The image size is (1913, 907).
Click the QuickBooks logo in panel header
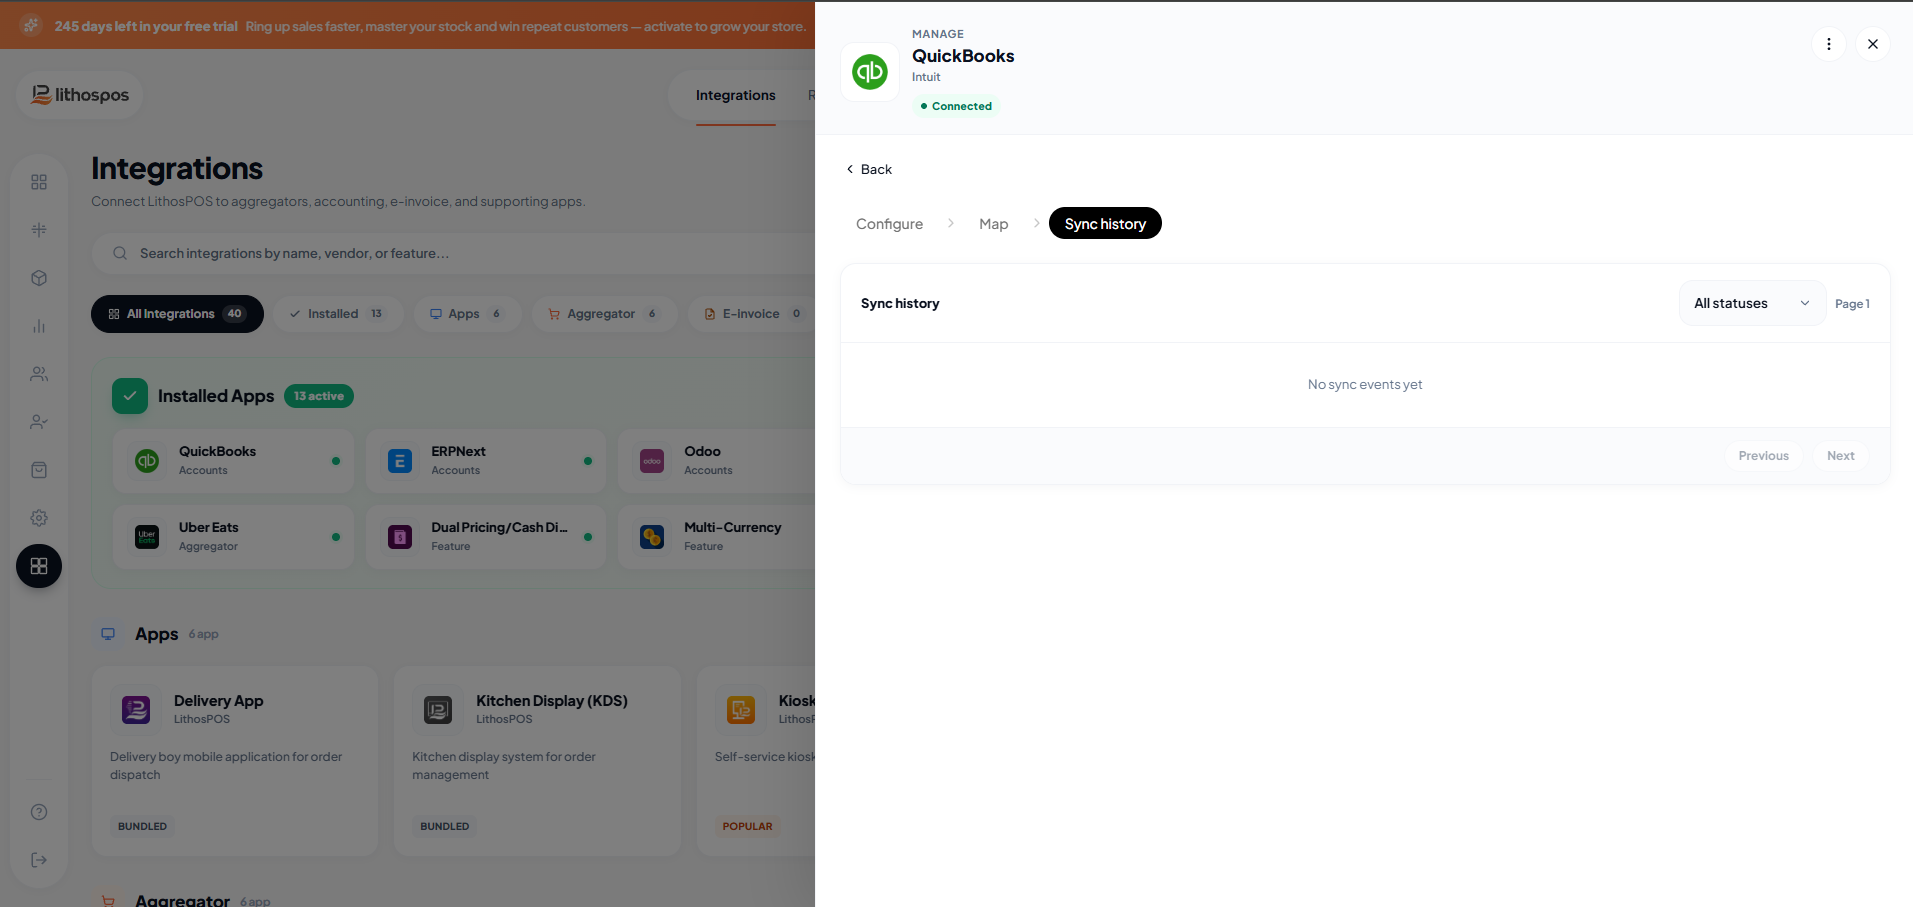870,72
